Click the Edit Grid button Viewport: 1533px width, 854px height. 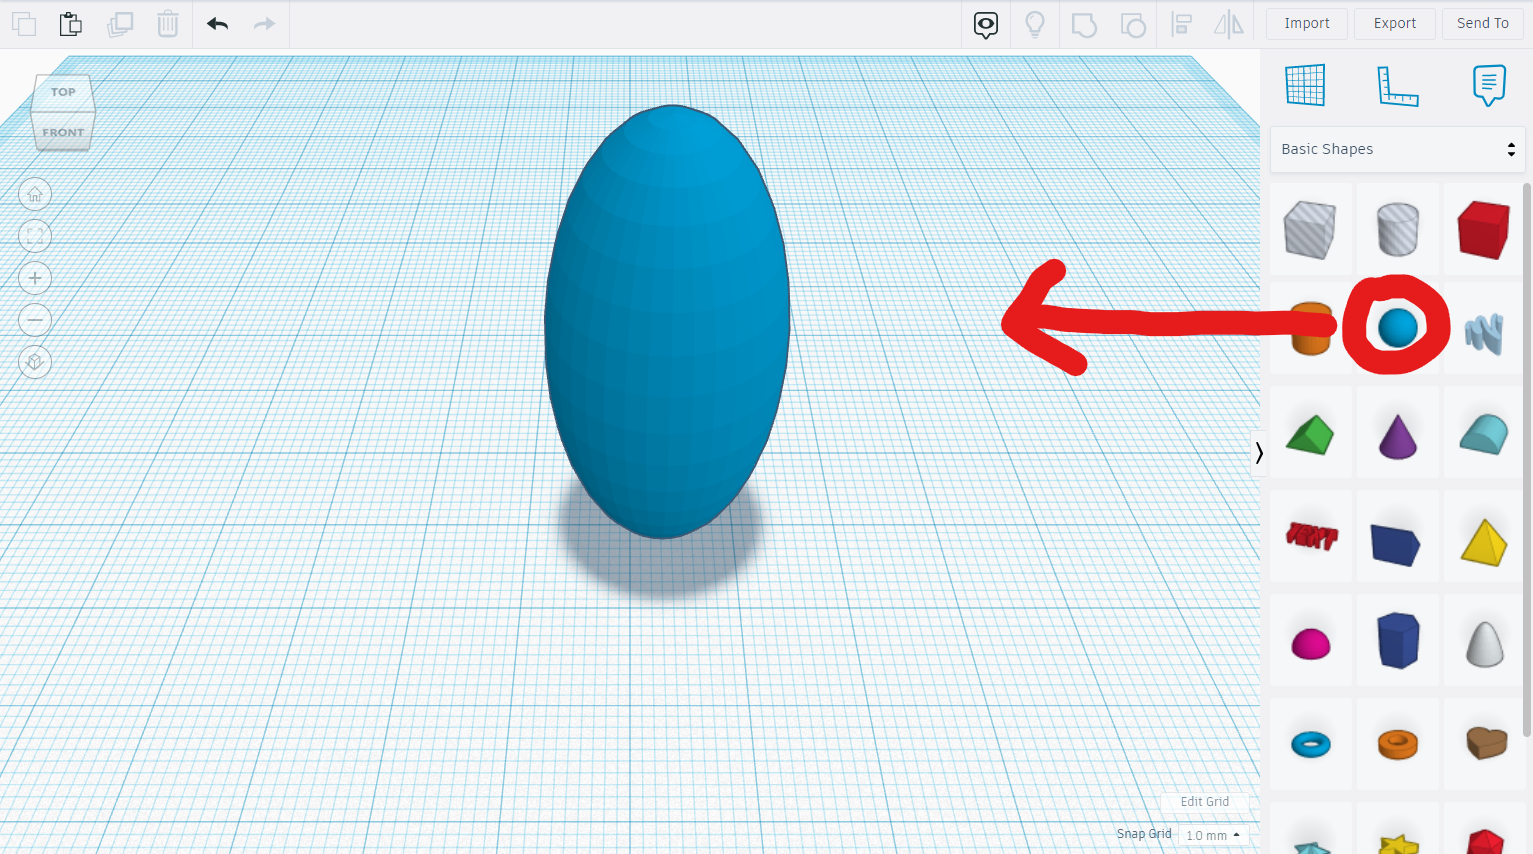tap(1204, 801)
